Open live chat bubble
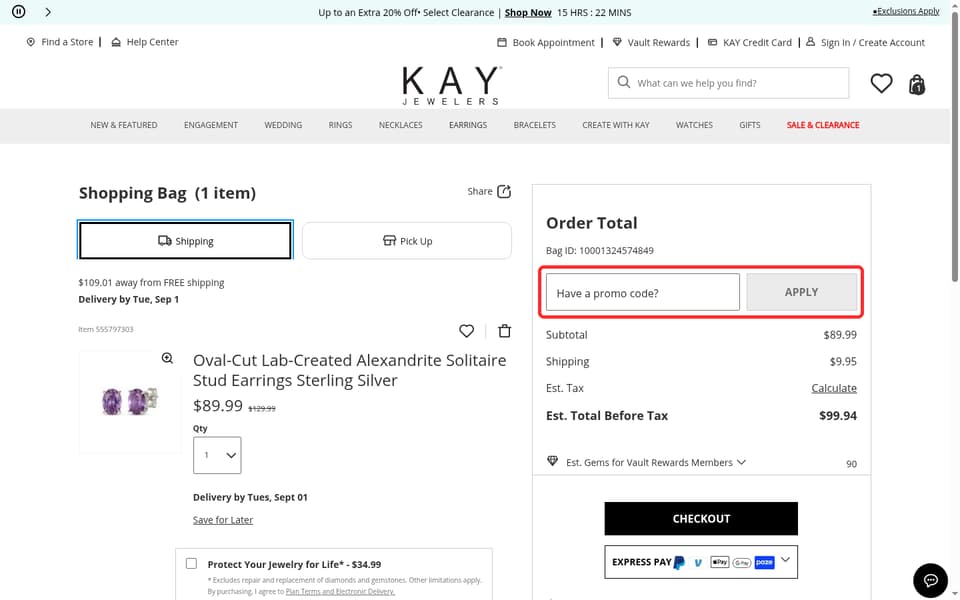960x600 pixels. click(930, 580)
